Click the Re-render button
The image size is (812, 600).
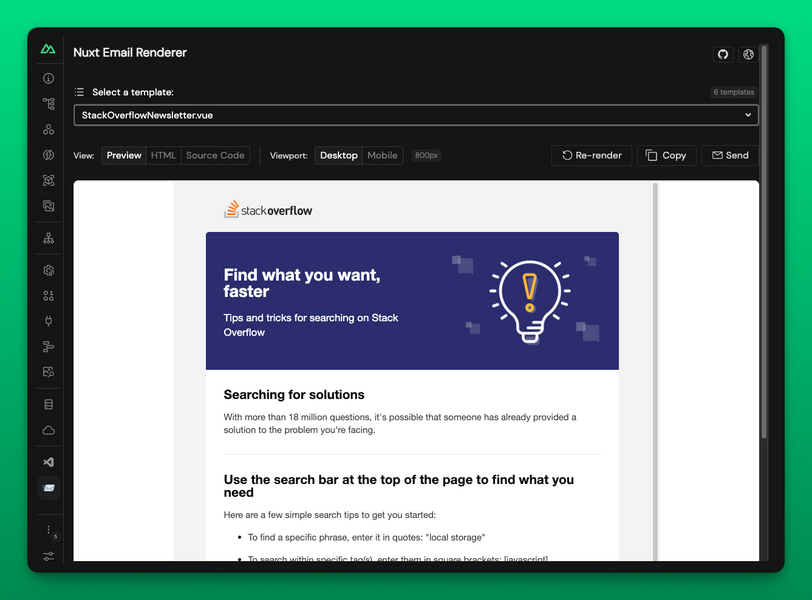[592, 156]
